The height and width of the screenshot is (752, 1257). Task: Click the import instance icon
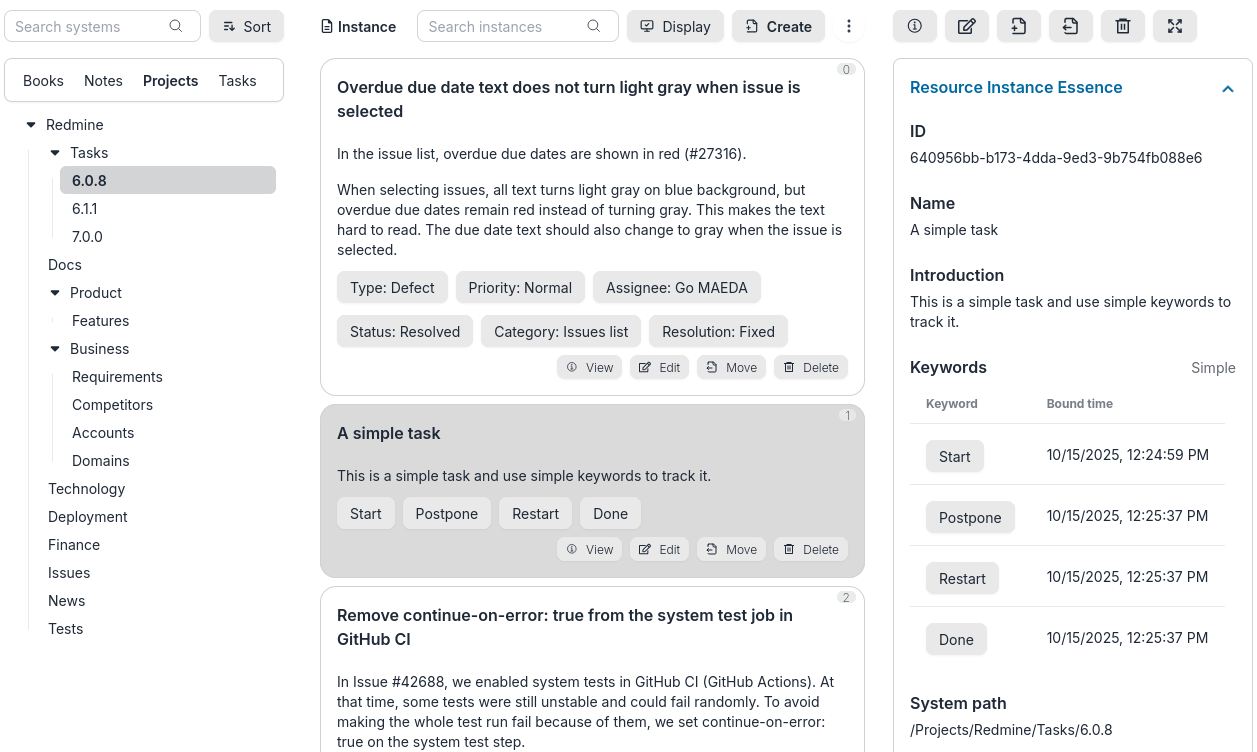[1018, 26]
